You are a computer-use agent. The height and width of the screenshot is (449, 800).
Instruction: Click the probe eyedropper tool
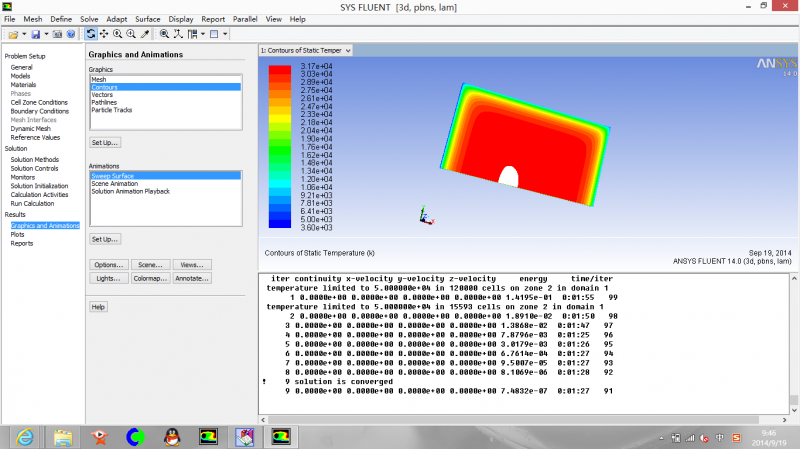tap(145, 34)
